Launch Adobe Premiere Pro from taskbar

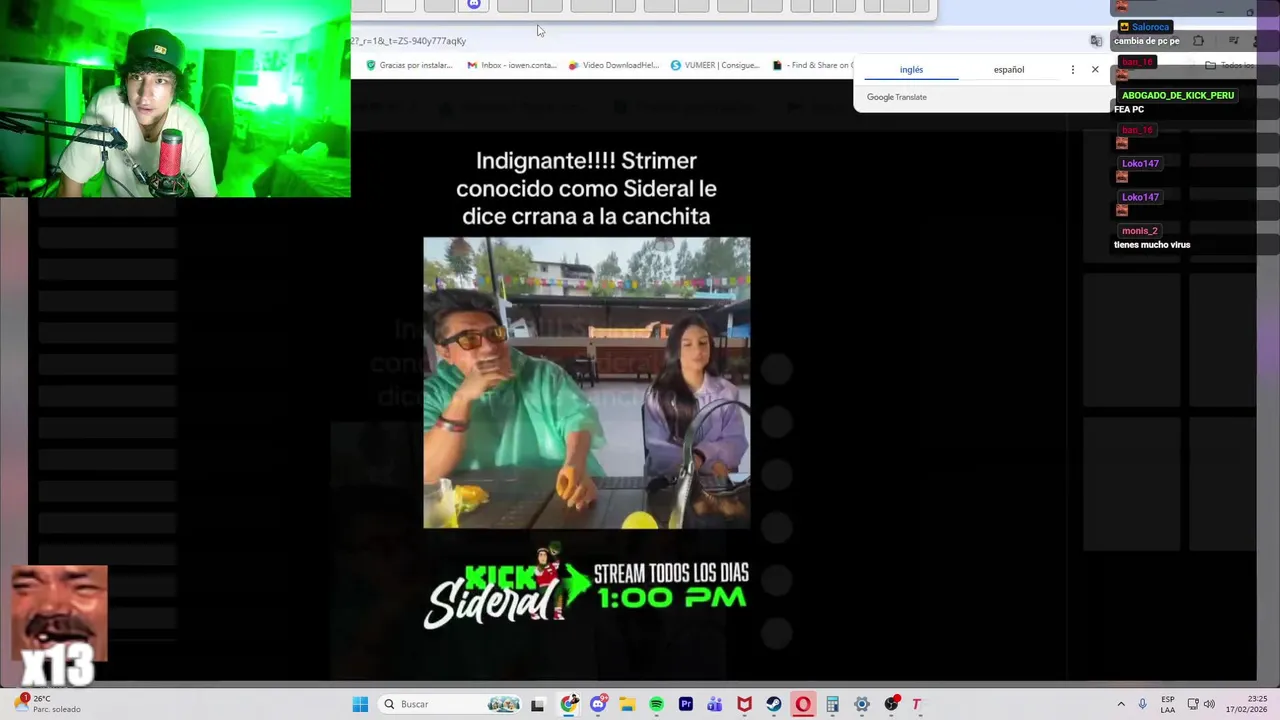[686, 704]
